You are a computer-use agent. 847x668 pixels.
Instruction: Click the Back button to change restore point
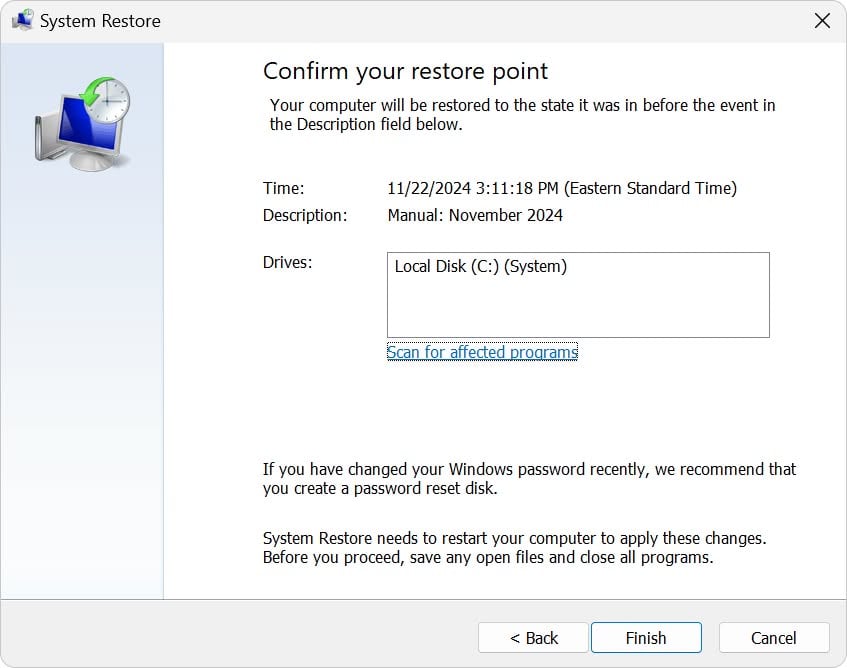pyautogui.click(x=532, y=637)
